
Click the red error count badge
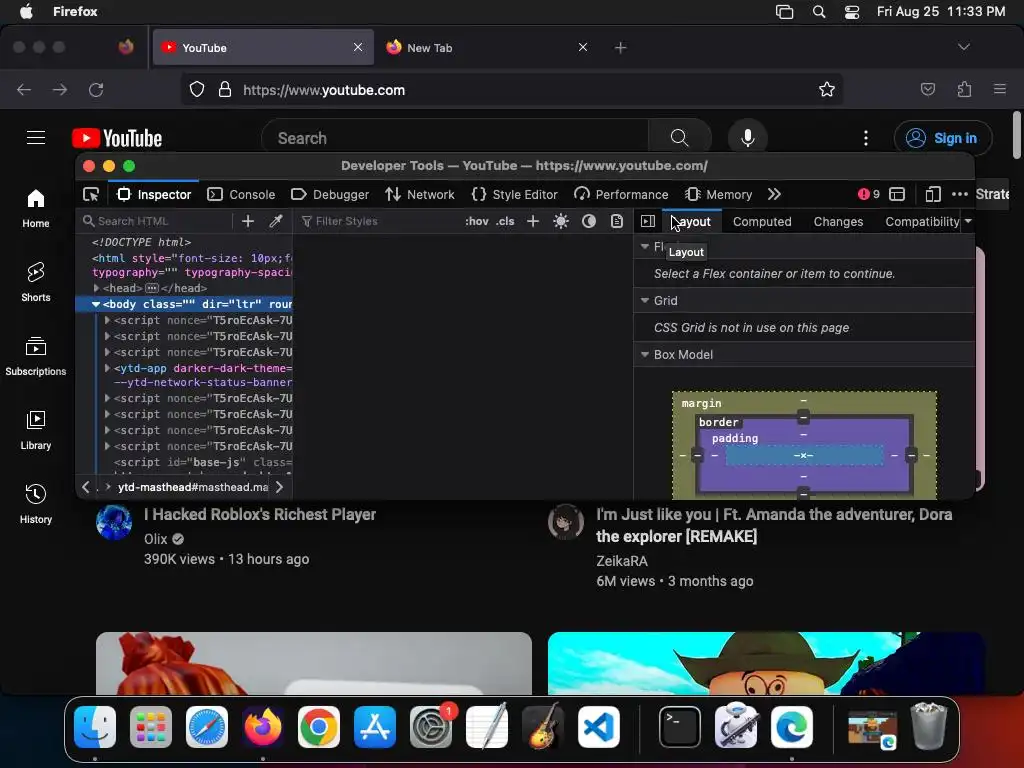[x=869, y=195]
